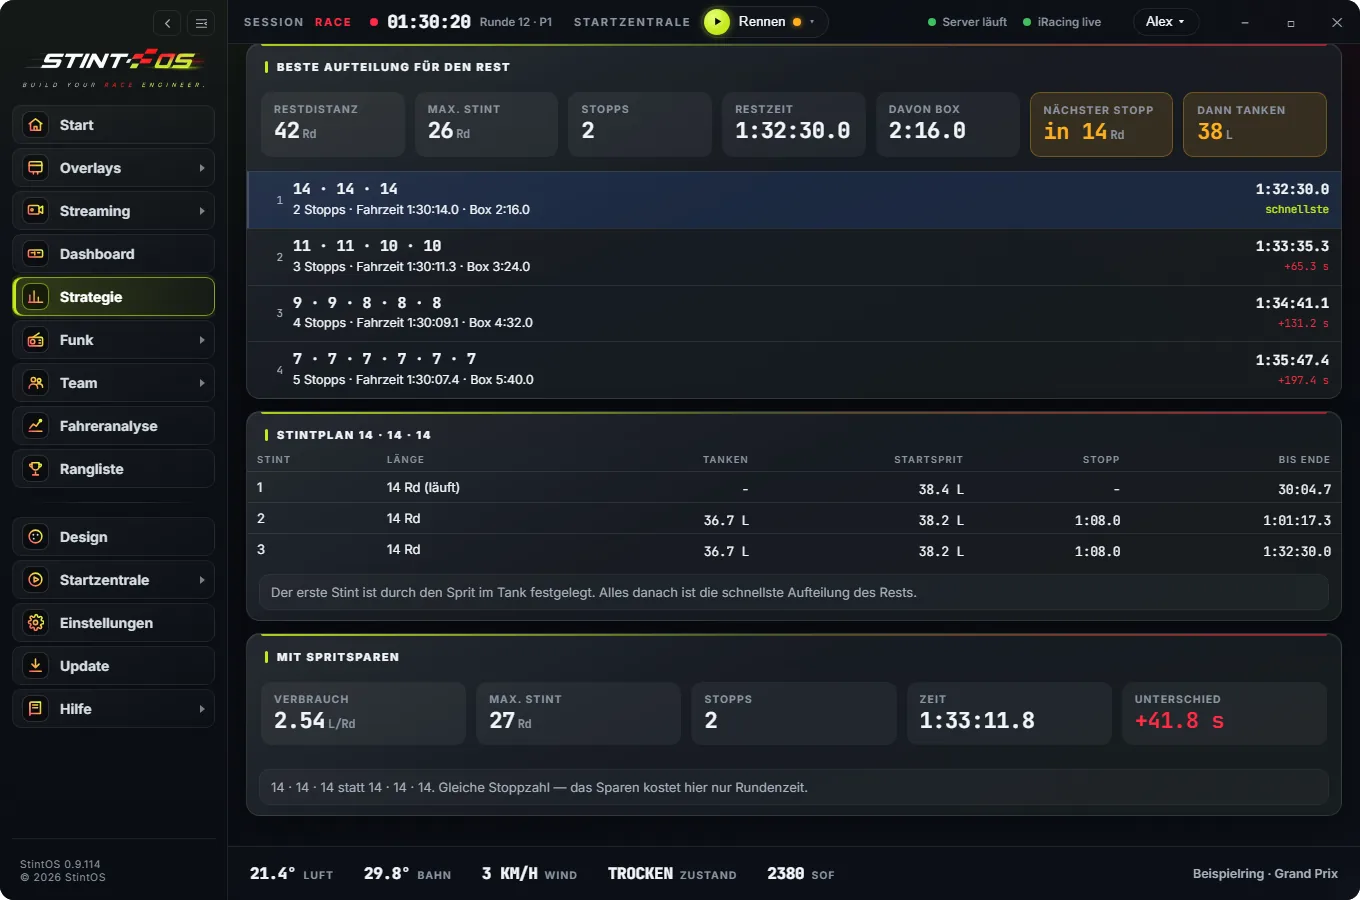
Task: Open the hamburger menu button in header
Action: (x=201, y=23)
